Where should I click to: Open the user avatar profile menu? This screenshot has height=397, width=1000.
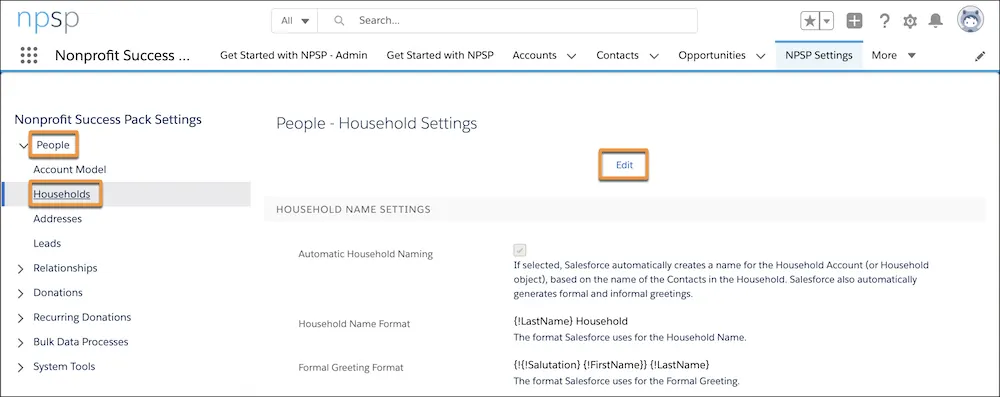click(x=971, y=20)
